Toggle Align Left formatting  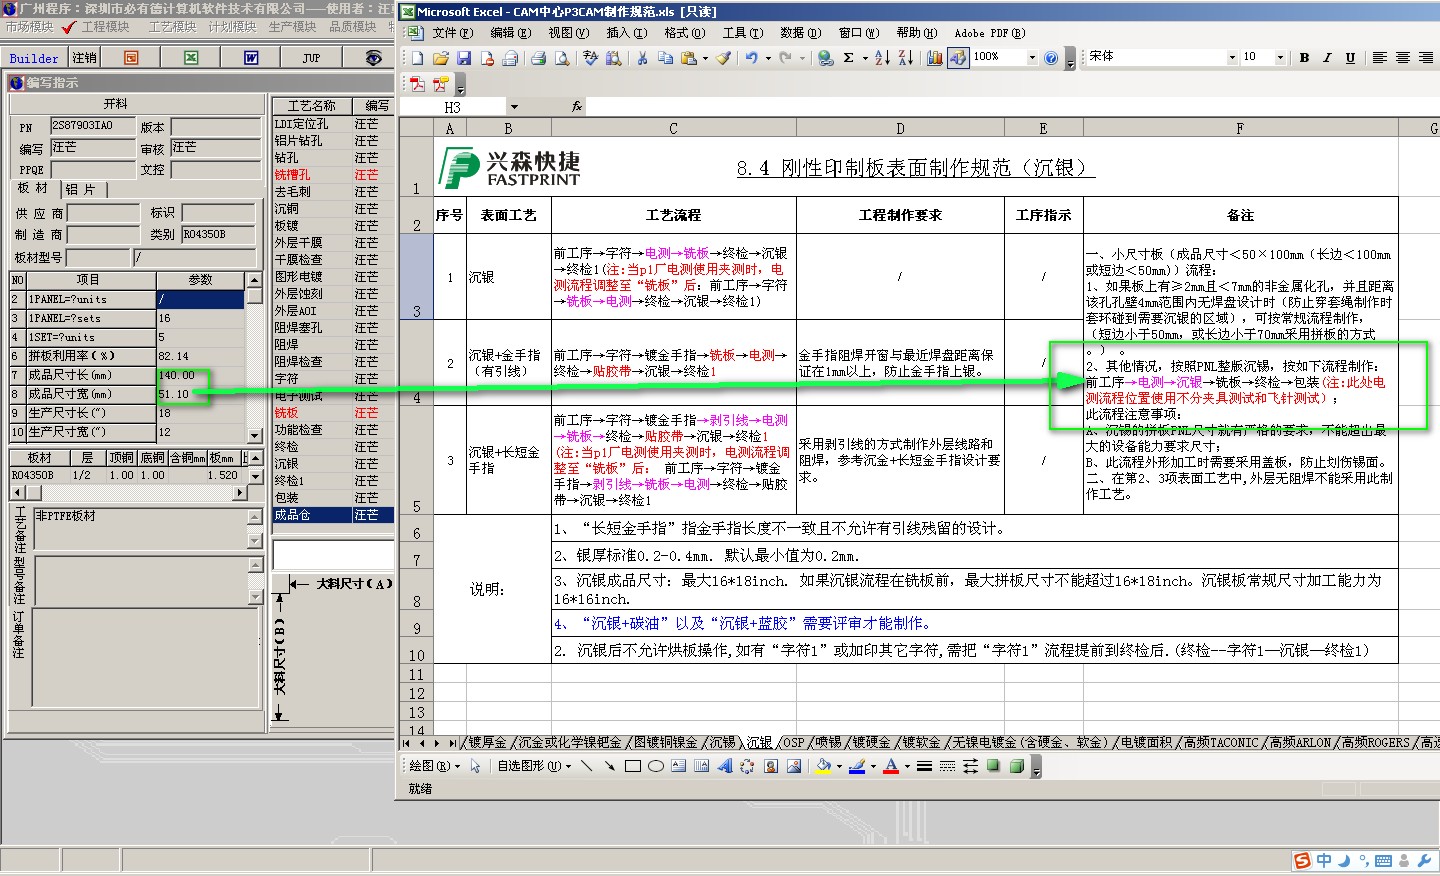[x=1379, y=58]
